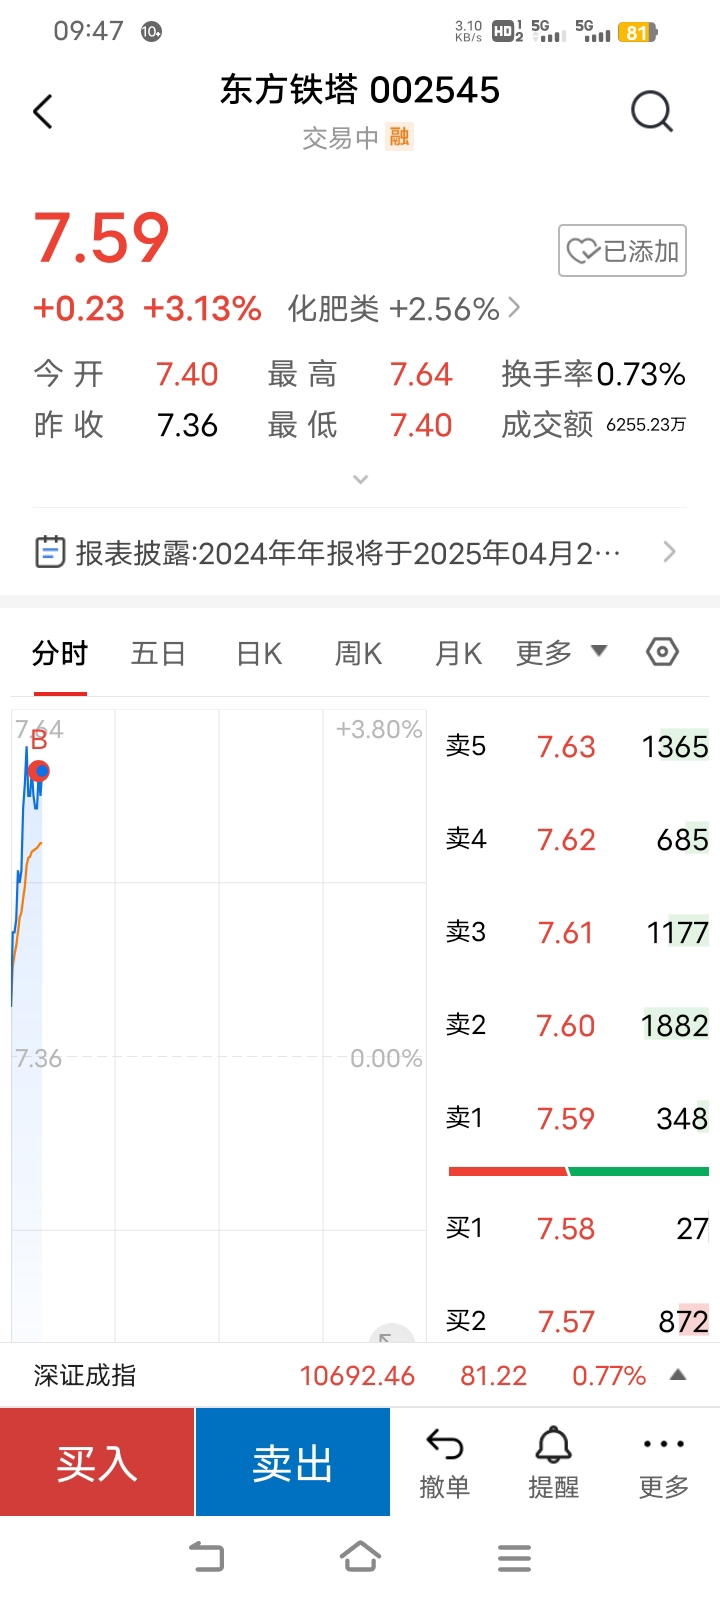Screen dimensions: 720x1600
Task: Open the 更多 chart period dropdown
Action: click(561, 653)
